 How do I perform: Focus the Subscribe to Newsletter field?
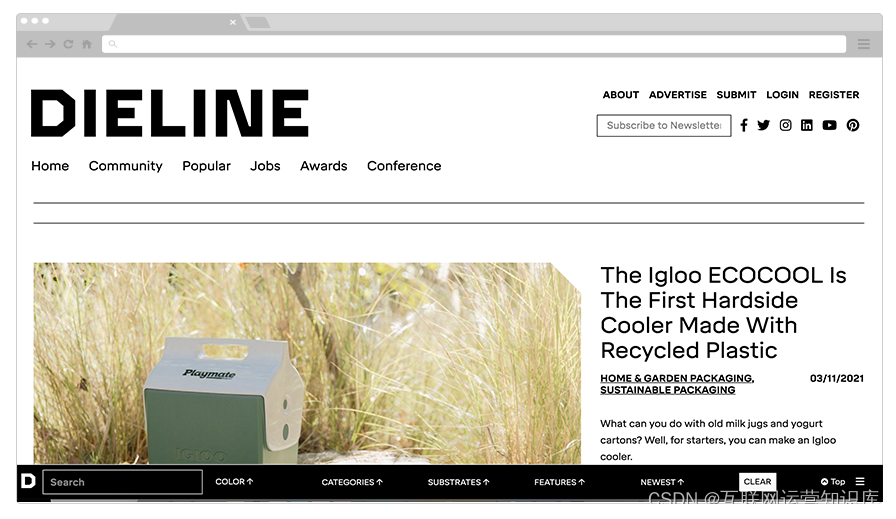664,125
